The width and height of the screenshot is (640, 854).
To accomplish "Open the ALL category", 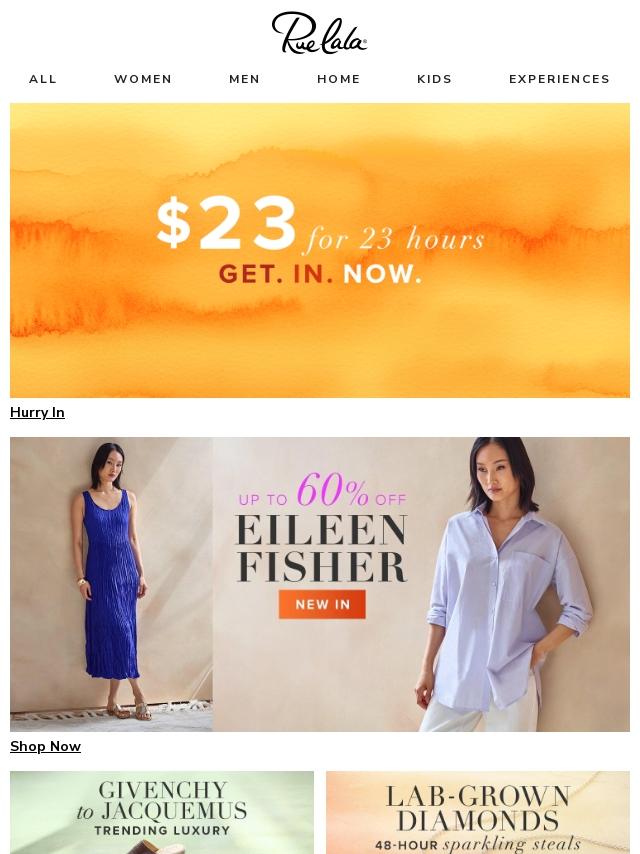I will point(43,79).
